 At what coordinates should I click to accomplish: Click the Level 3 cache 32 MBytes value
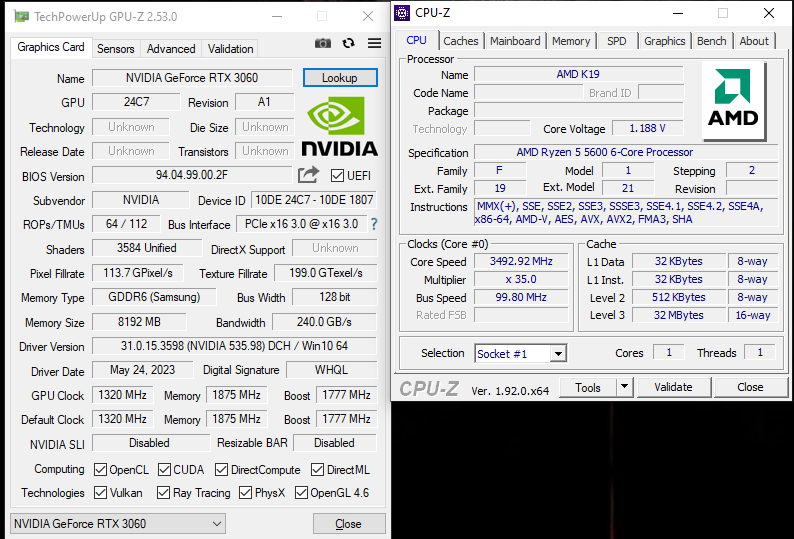click(679, 315)
